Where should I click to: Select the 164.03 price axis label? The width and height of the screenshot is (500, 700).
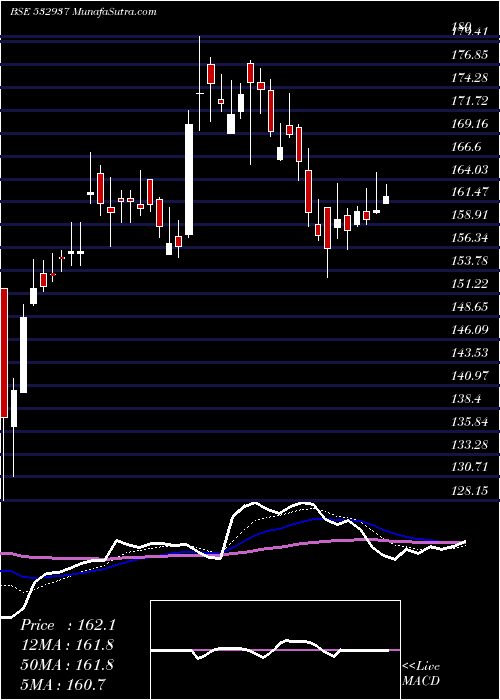469,170
